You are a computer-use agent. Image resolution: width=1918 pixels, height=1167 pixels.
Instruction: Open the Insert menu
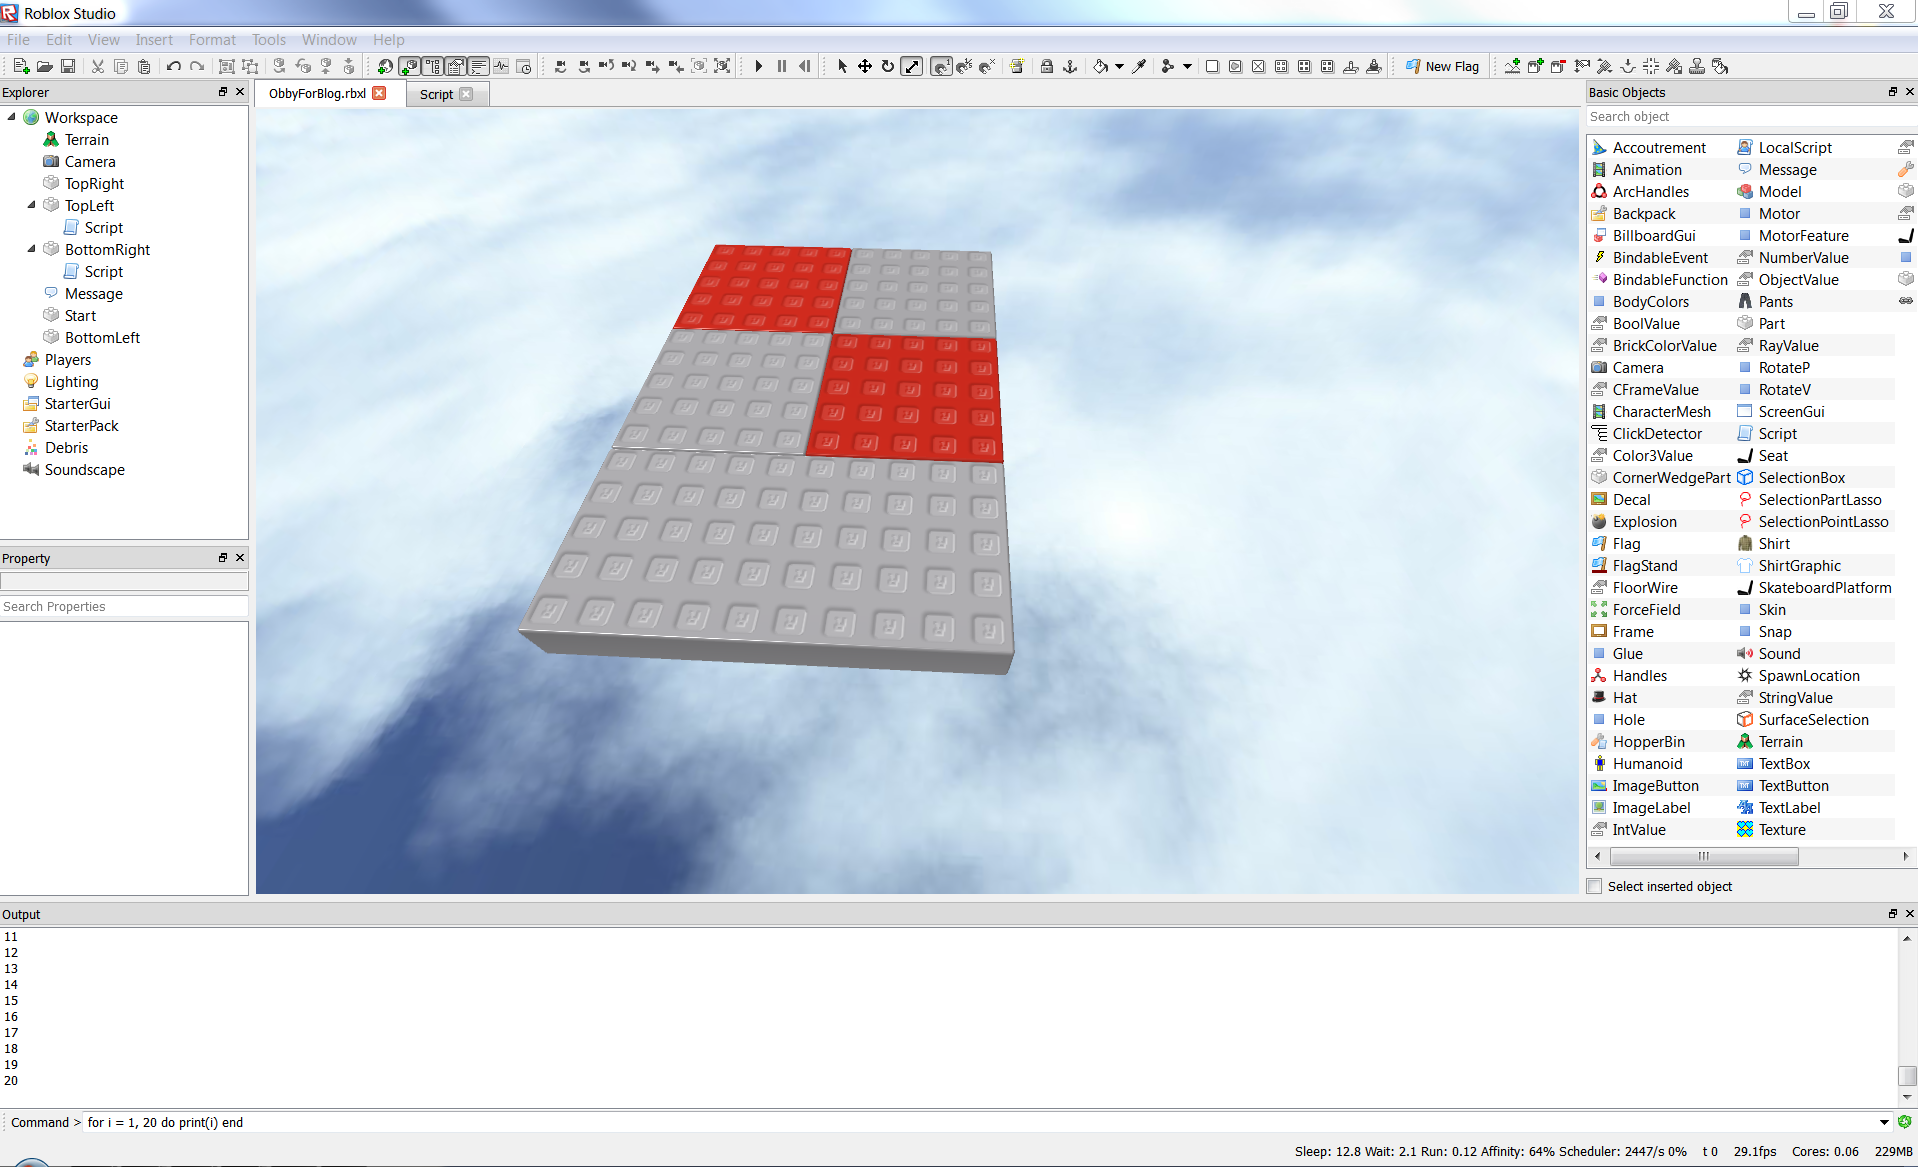coord(154,40)
